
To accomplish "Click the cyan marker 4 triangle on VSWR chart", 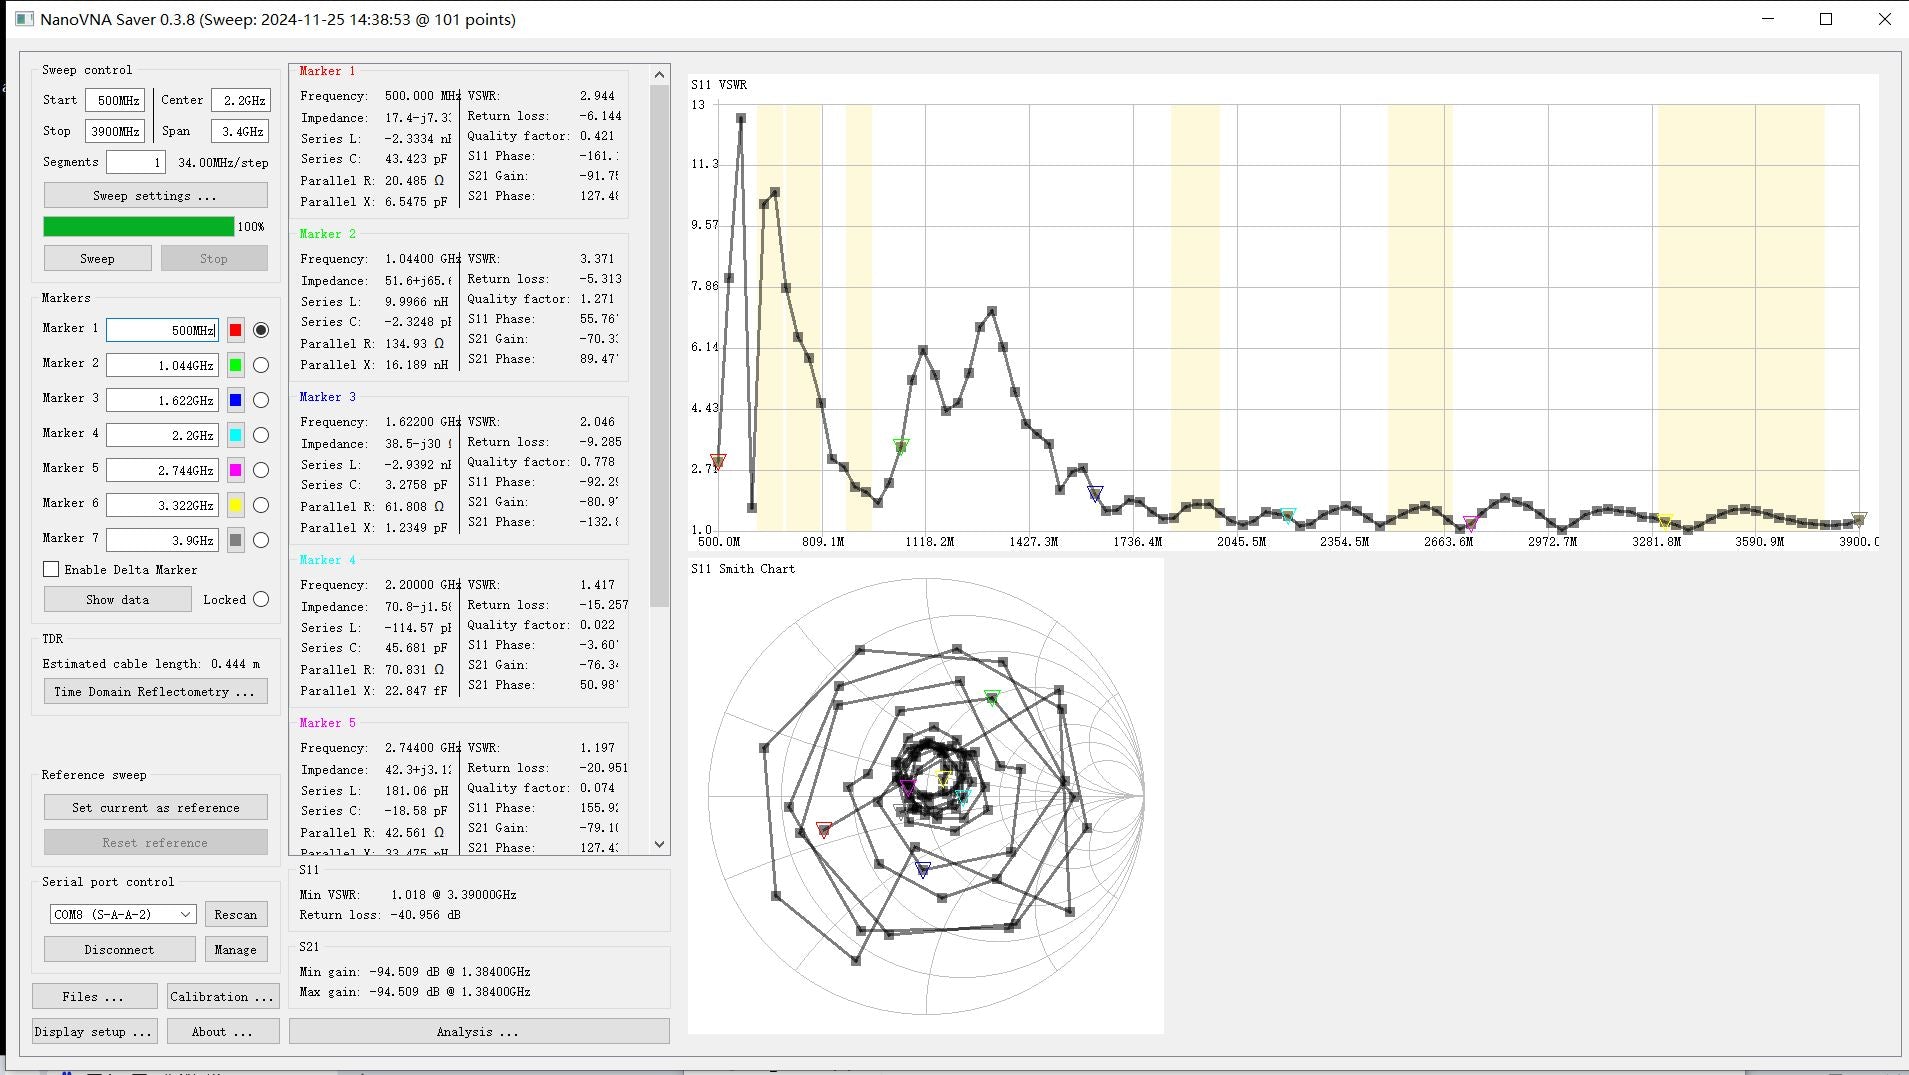I will click(x=1288, y=515).
